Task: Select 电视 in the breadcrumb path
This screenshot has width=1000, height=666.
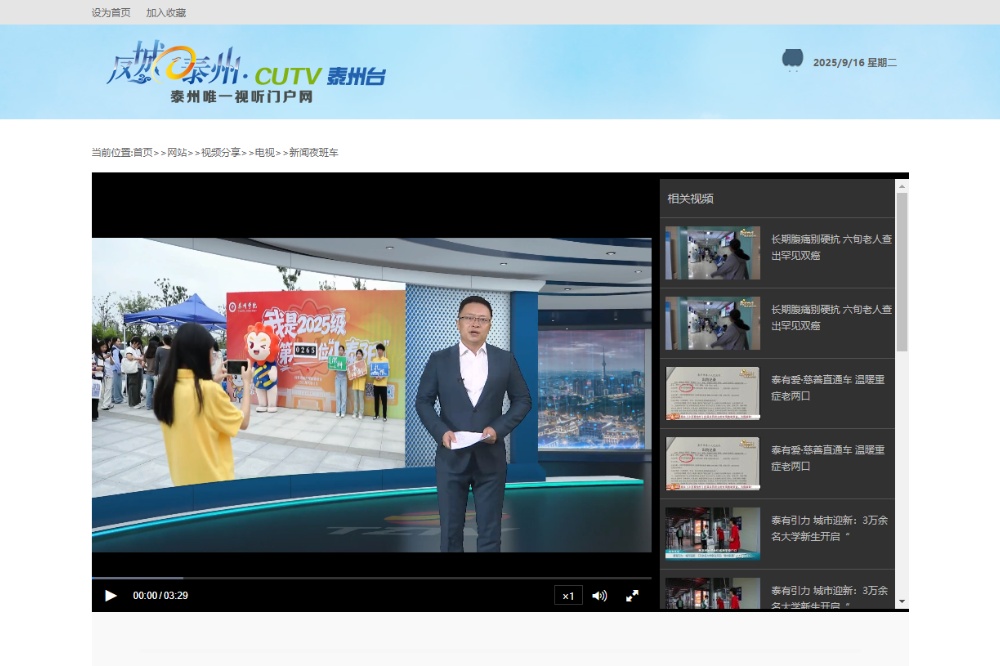Action: (x=265, y=153)
